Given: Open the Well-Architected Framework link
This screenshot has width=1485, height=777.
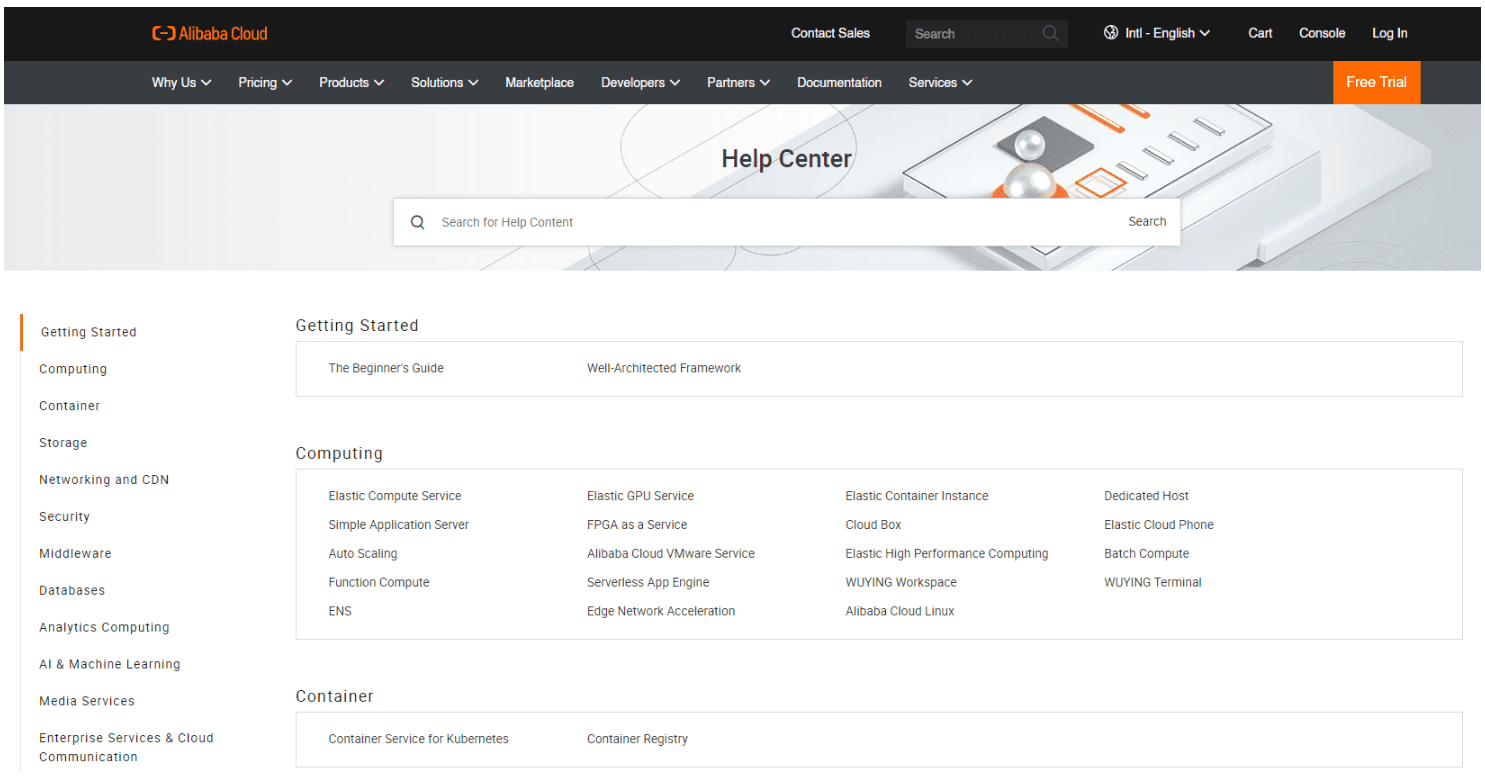Looking at the screenshot, I should (x=664, y=368).
